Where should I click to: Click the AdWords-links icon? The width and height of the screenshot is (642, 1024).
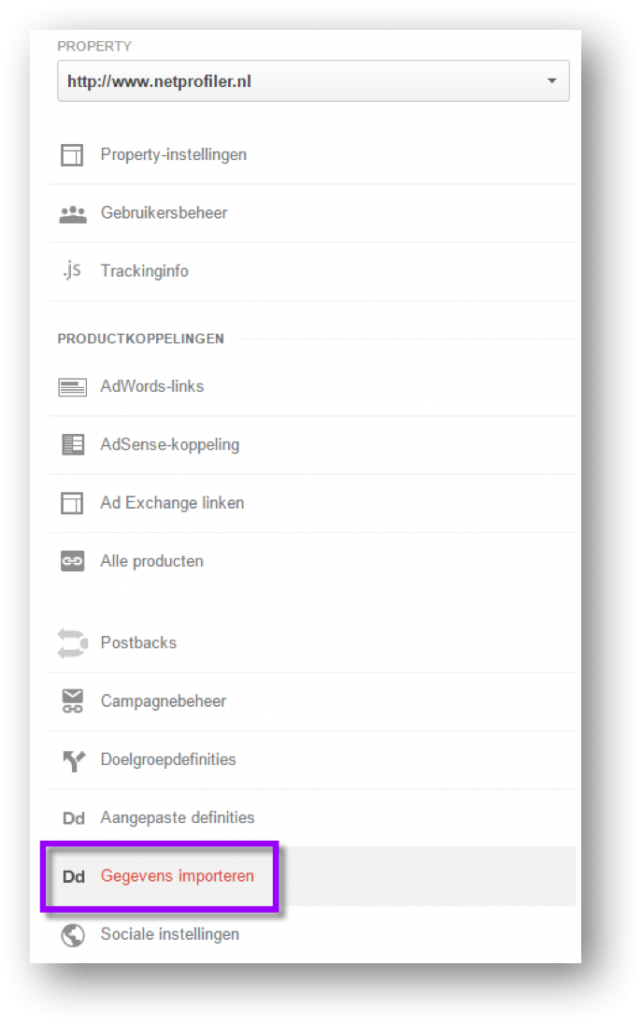click(72, 387)
